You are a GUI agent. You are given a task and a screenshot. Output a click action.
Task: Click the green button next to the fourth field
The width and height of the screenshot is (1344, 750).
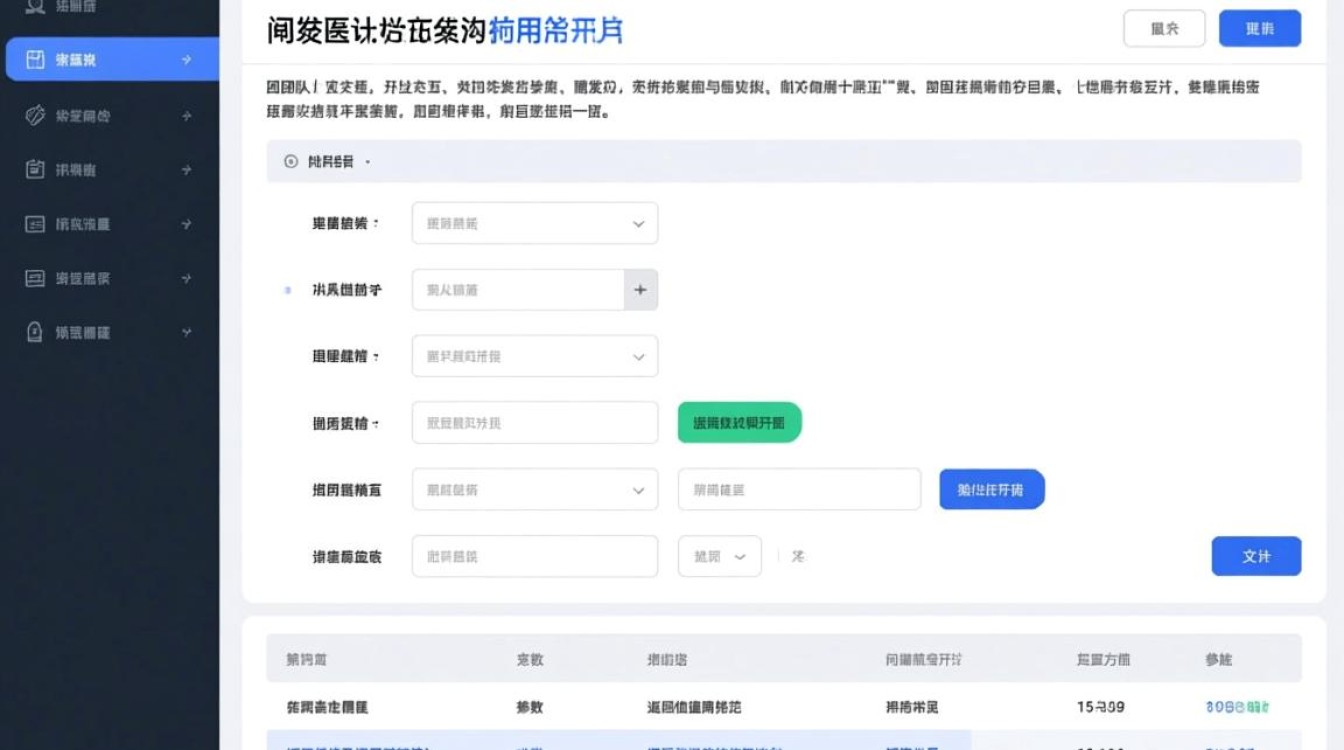[739, 422]
